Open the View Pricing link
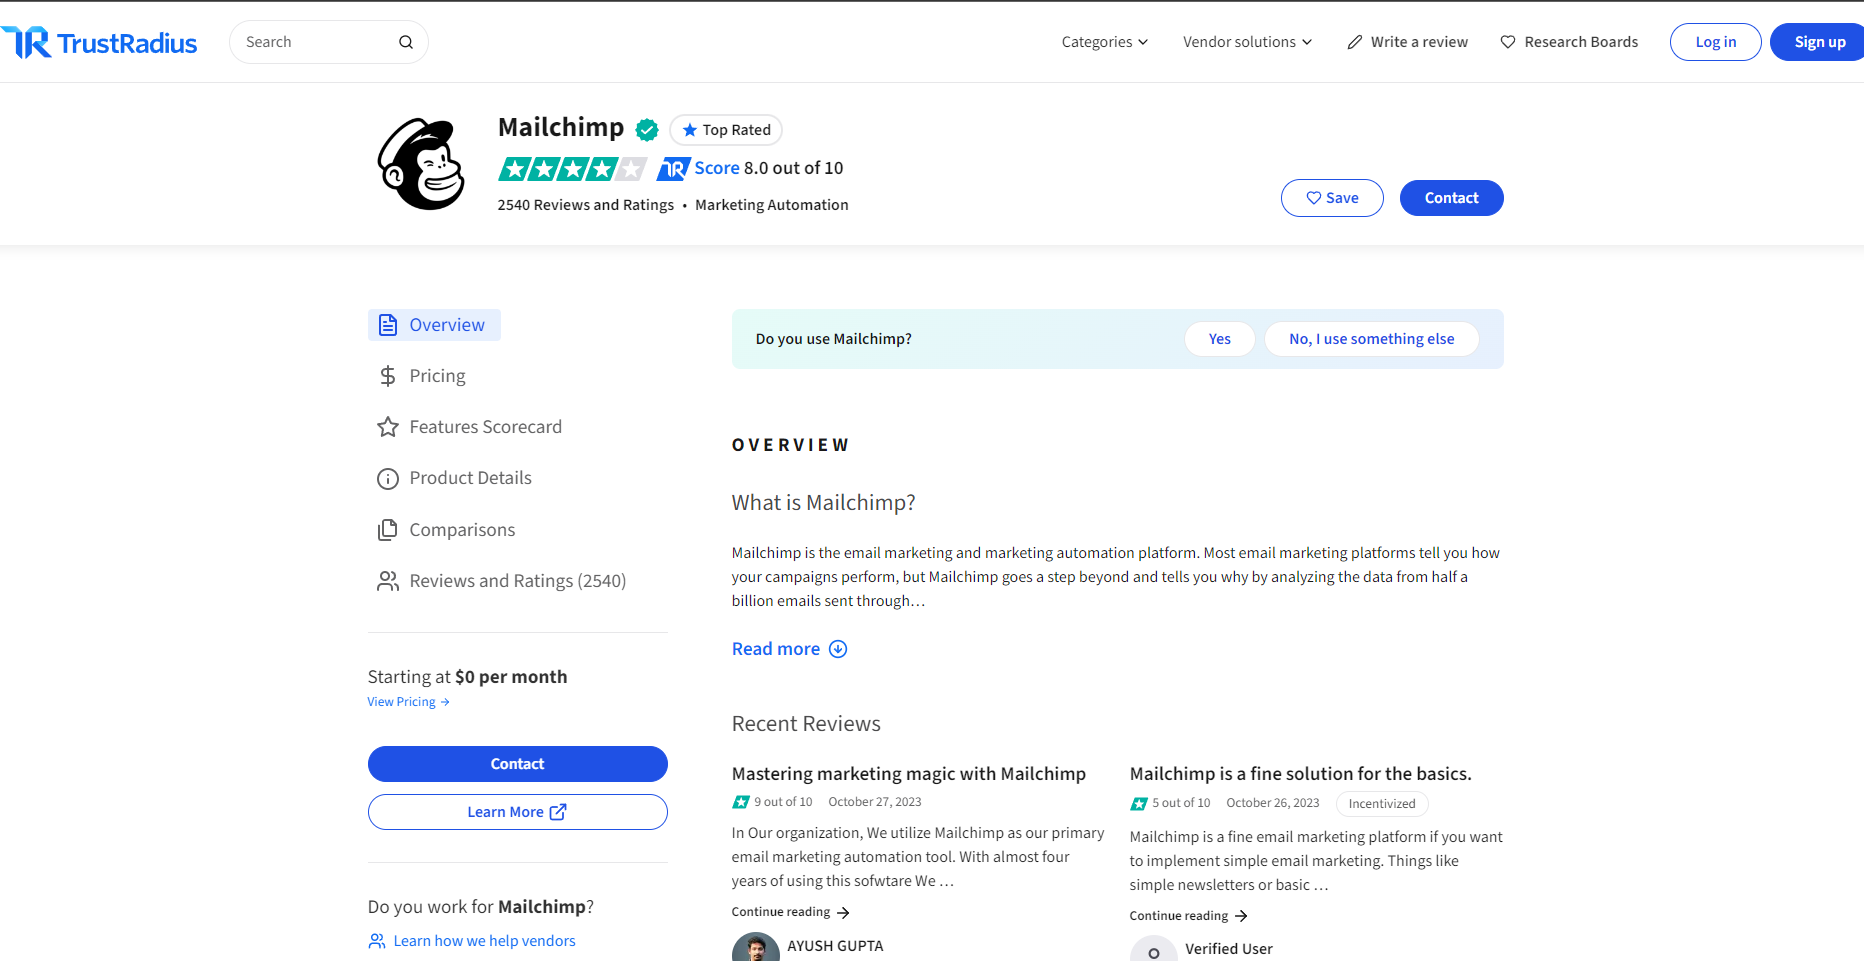1864x961 pixels. (x=408, y=702)
